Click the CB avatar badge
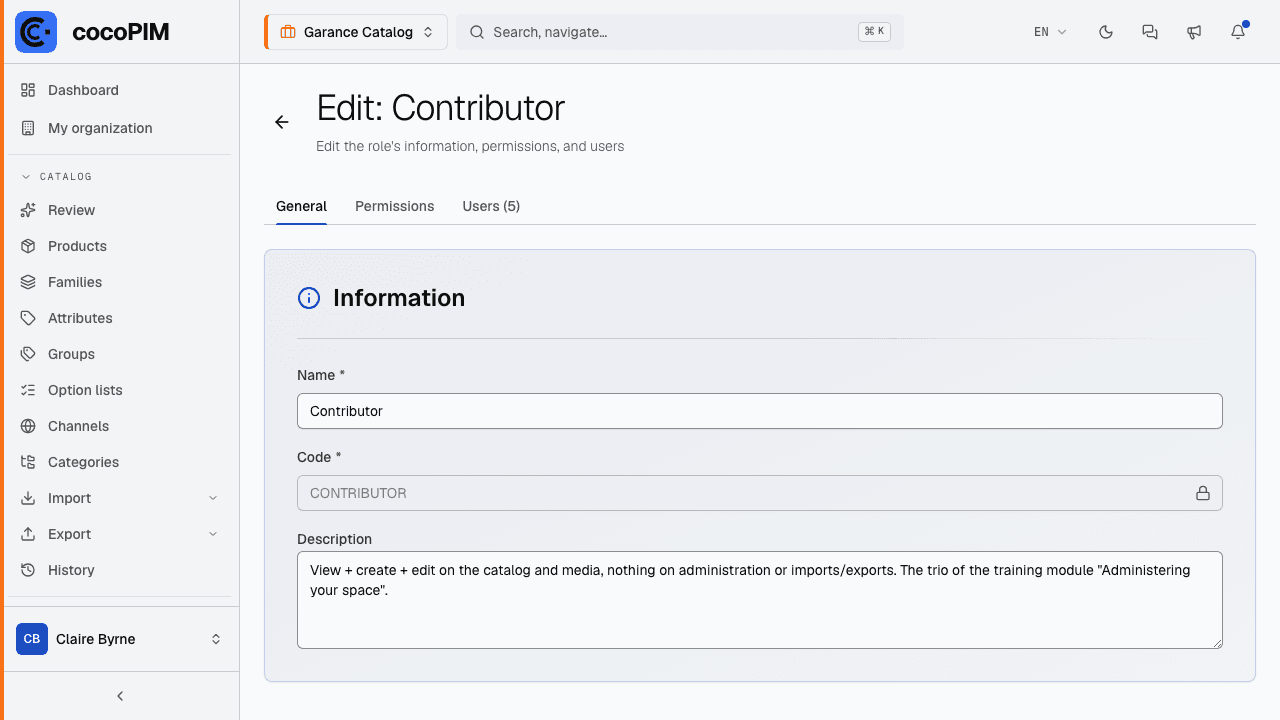This screenshot has height=720, width=1280. [x=32, y=639]
